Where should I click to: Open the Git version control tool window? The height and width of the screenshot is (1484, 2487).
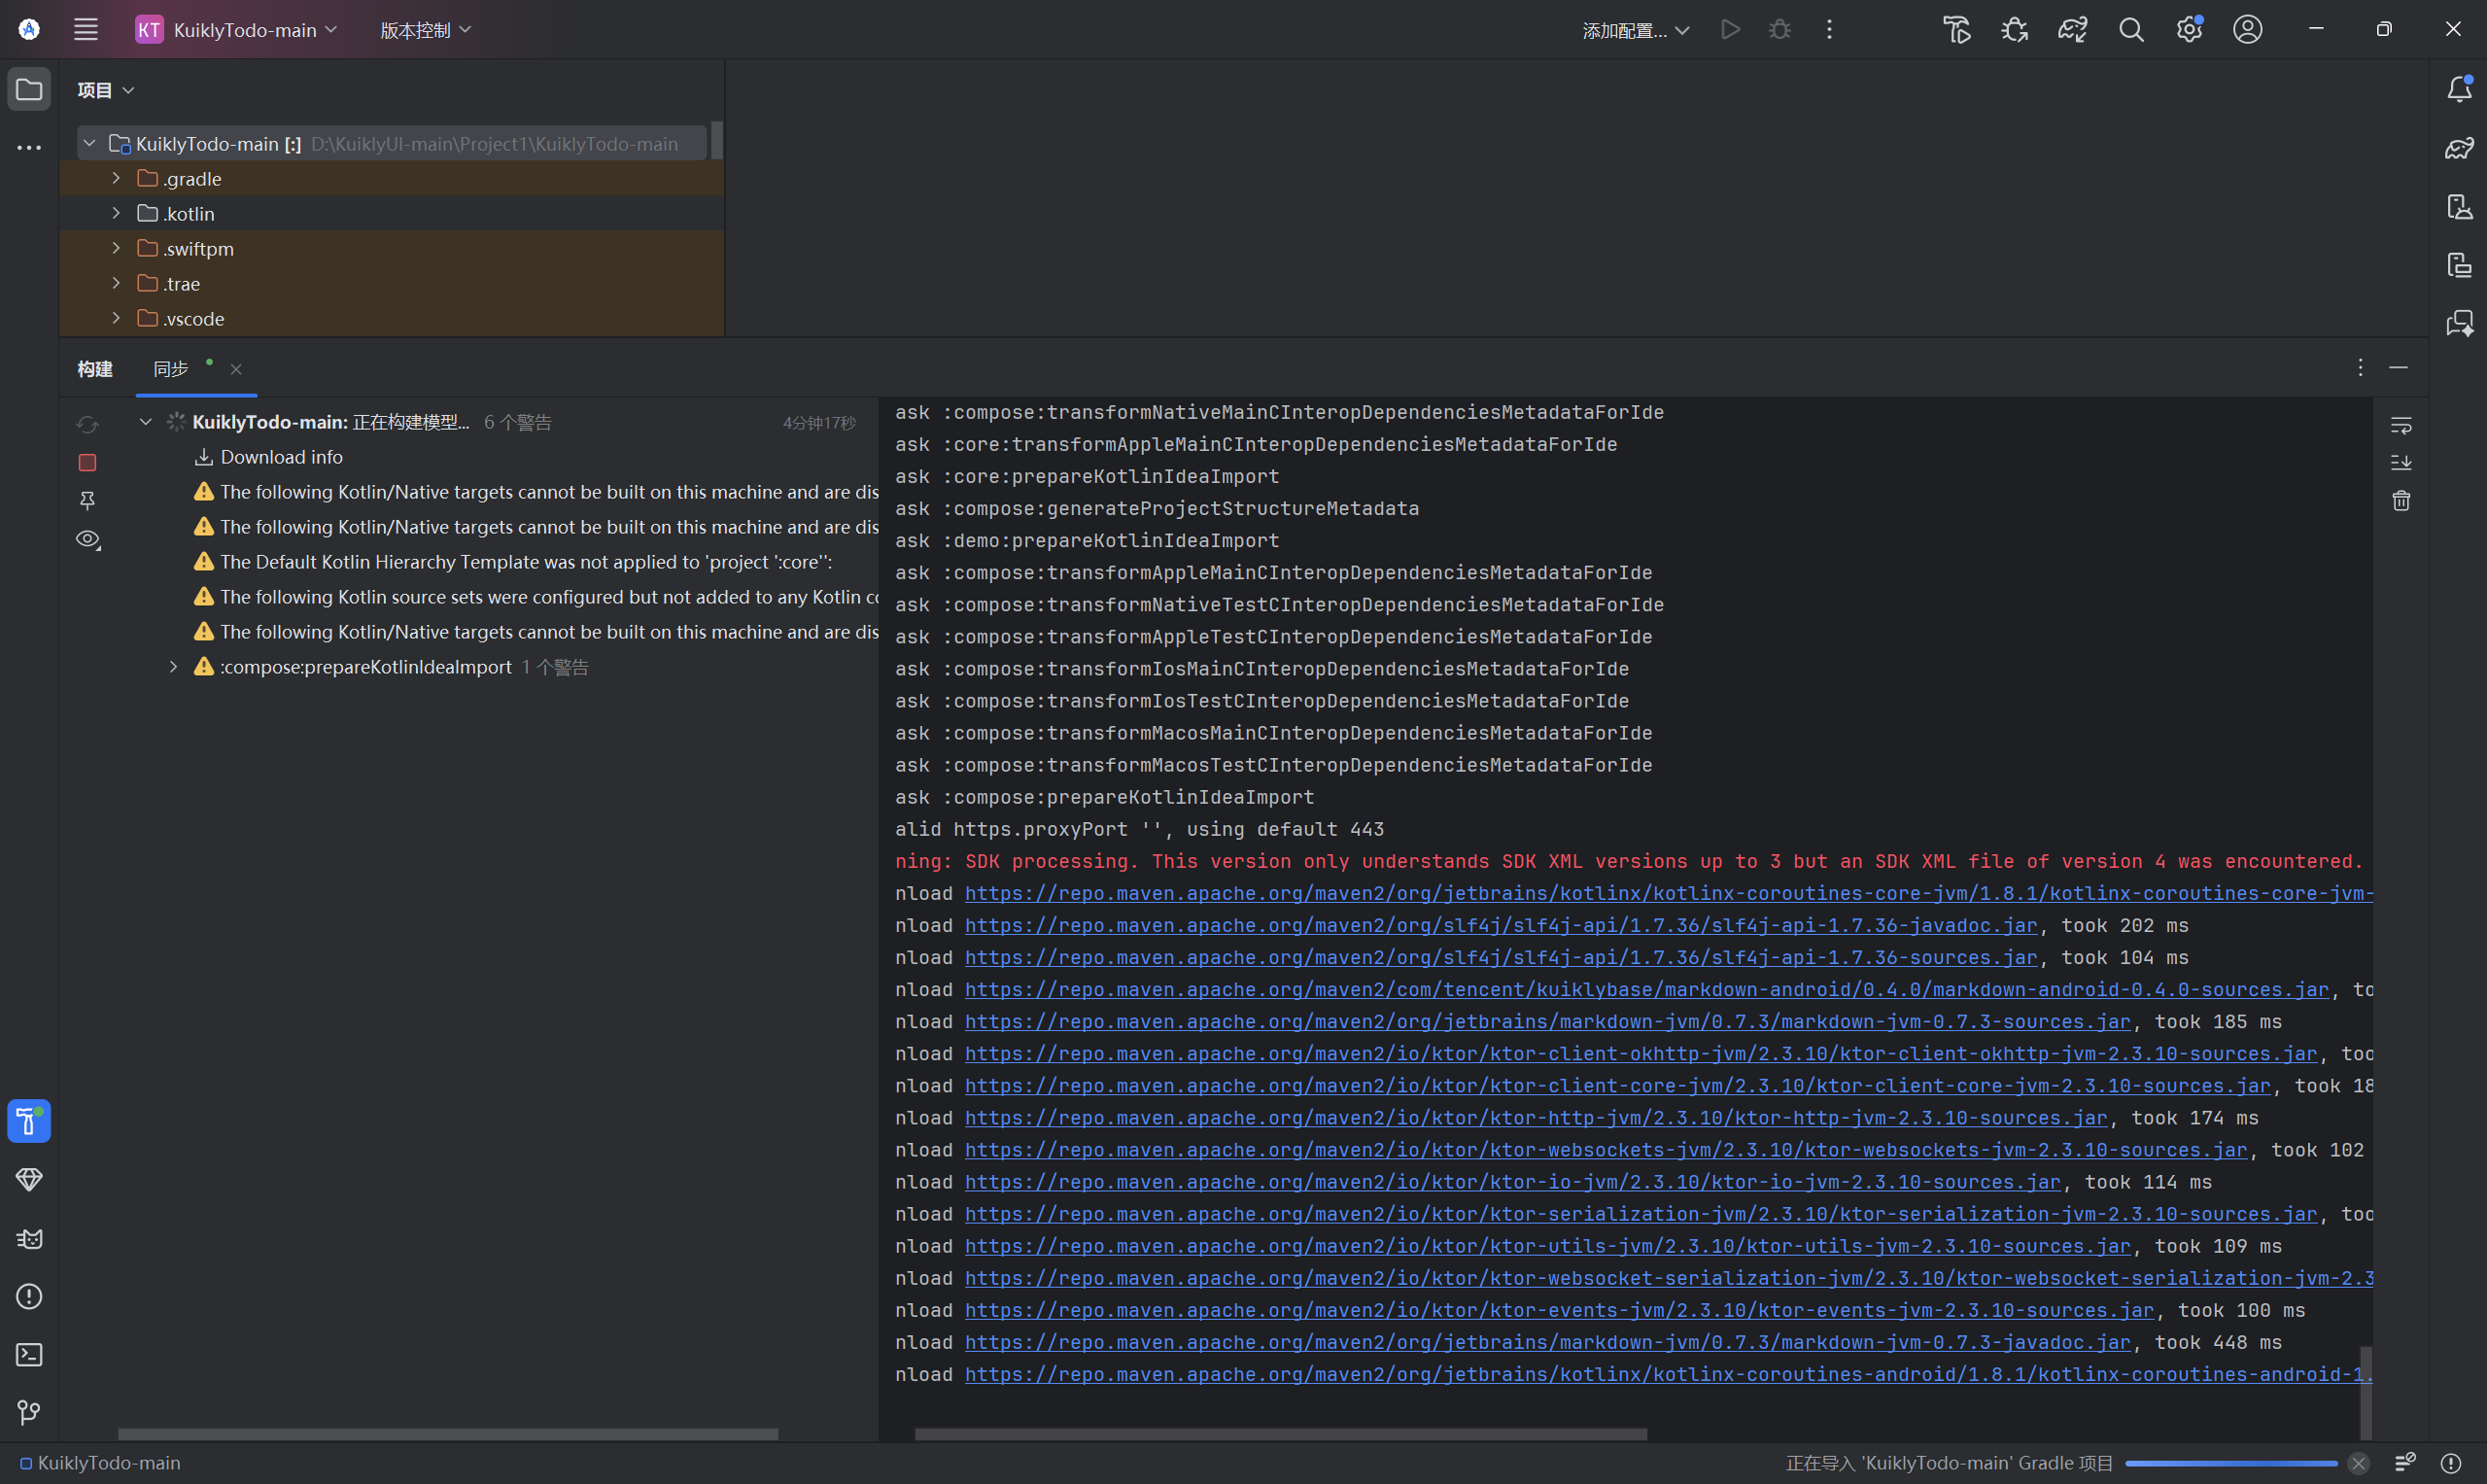[29, 1412]
